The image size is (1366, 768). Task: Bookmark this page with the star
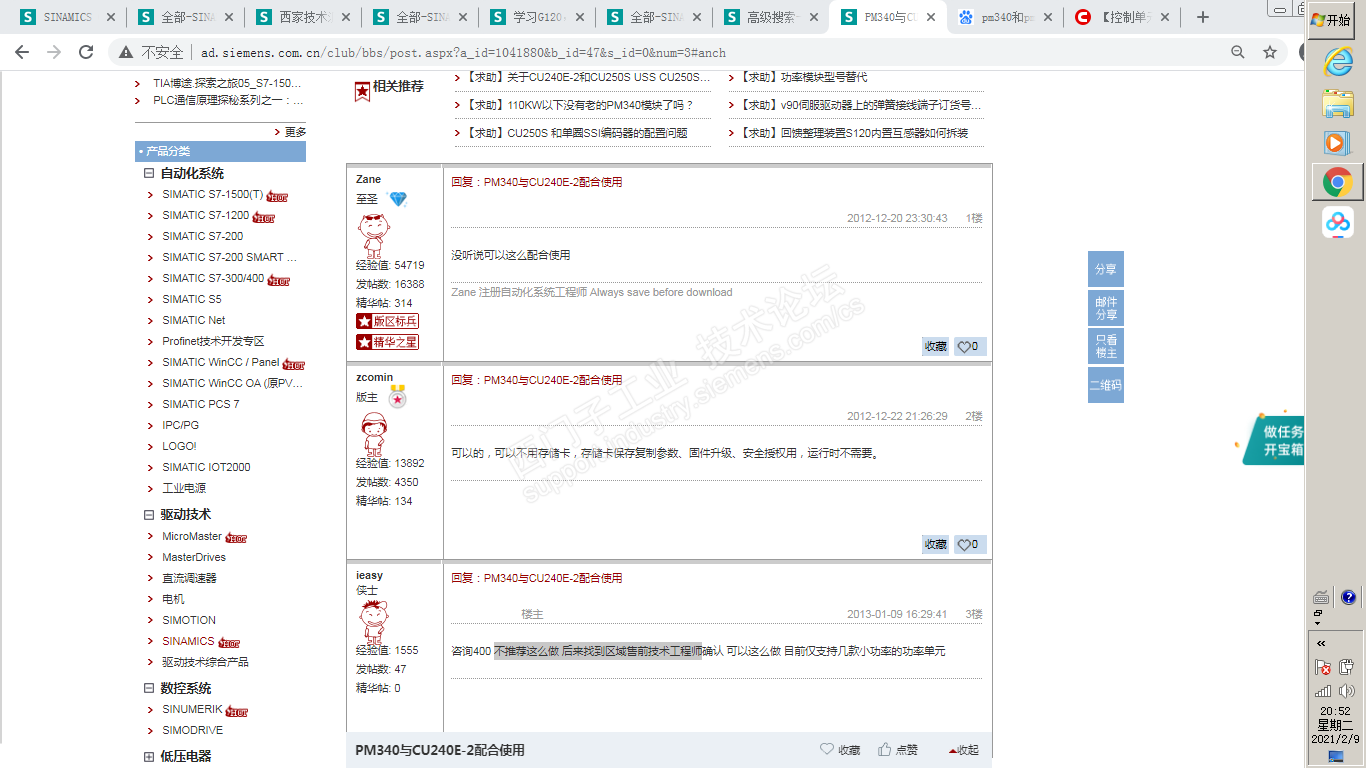click(x=1270, y=52)
